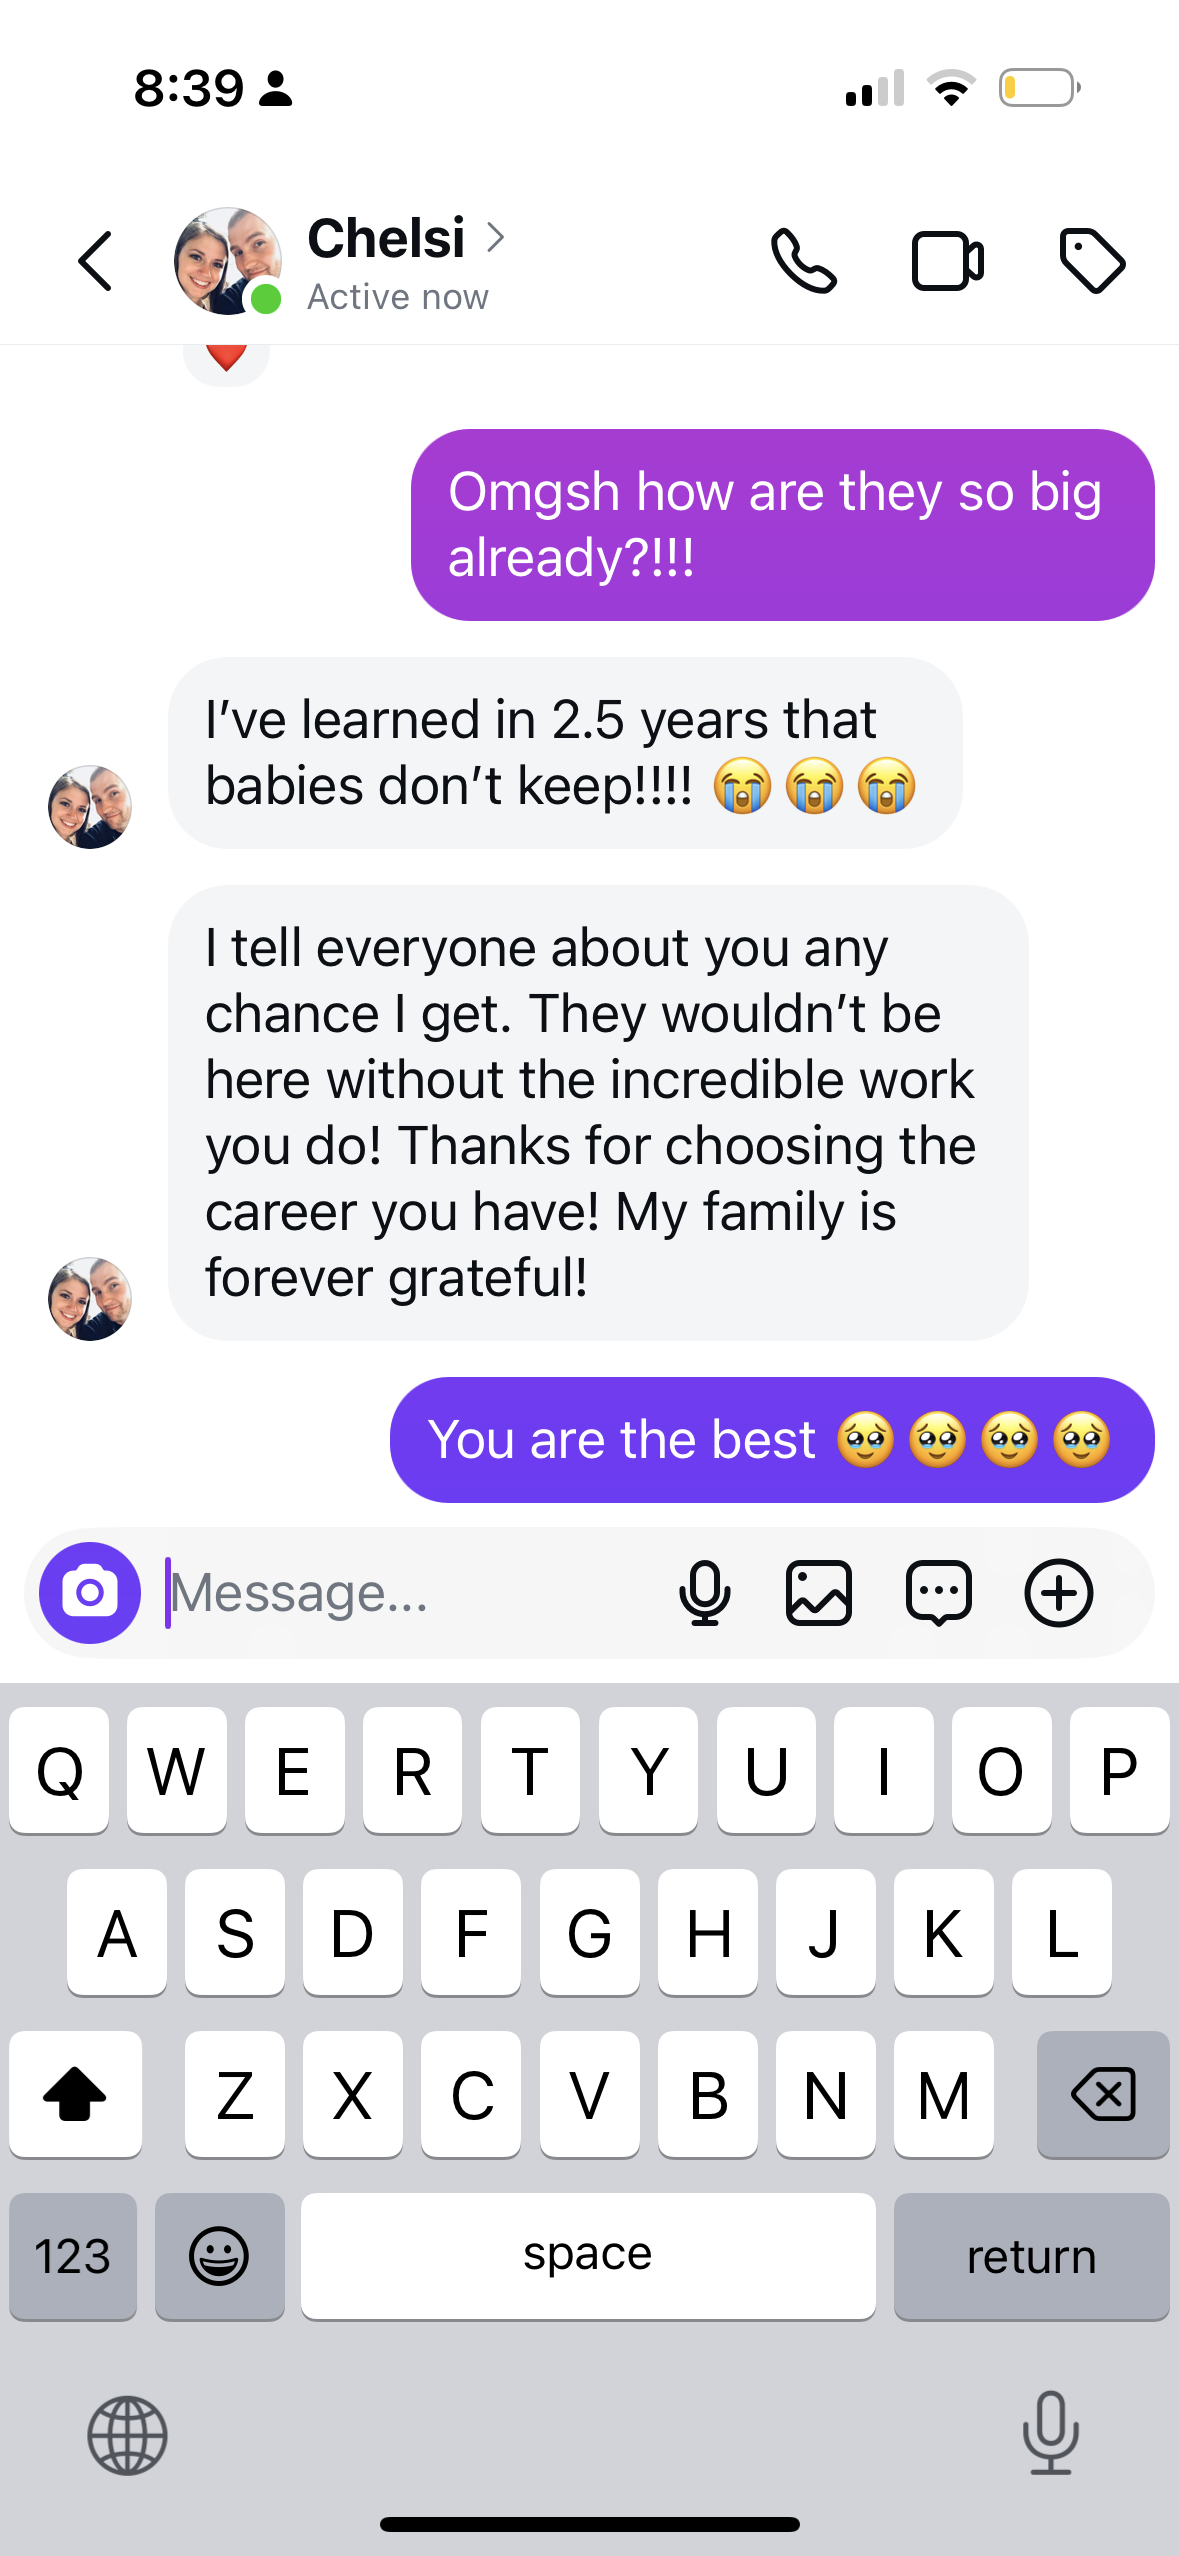Go back using the left arrow

(x=95, y=261)
